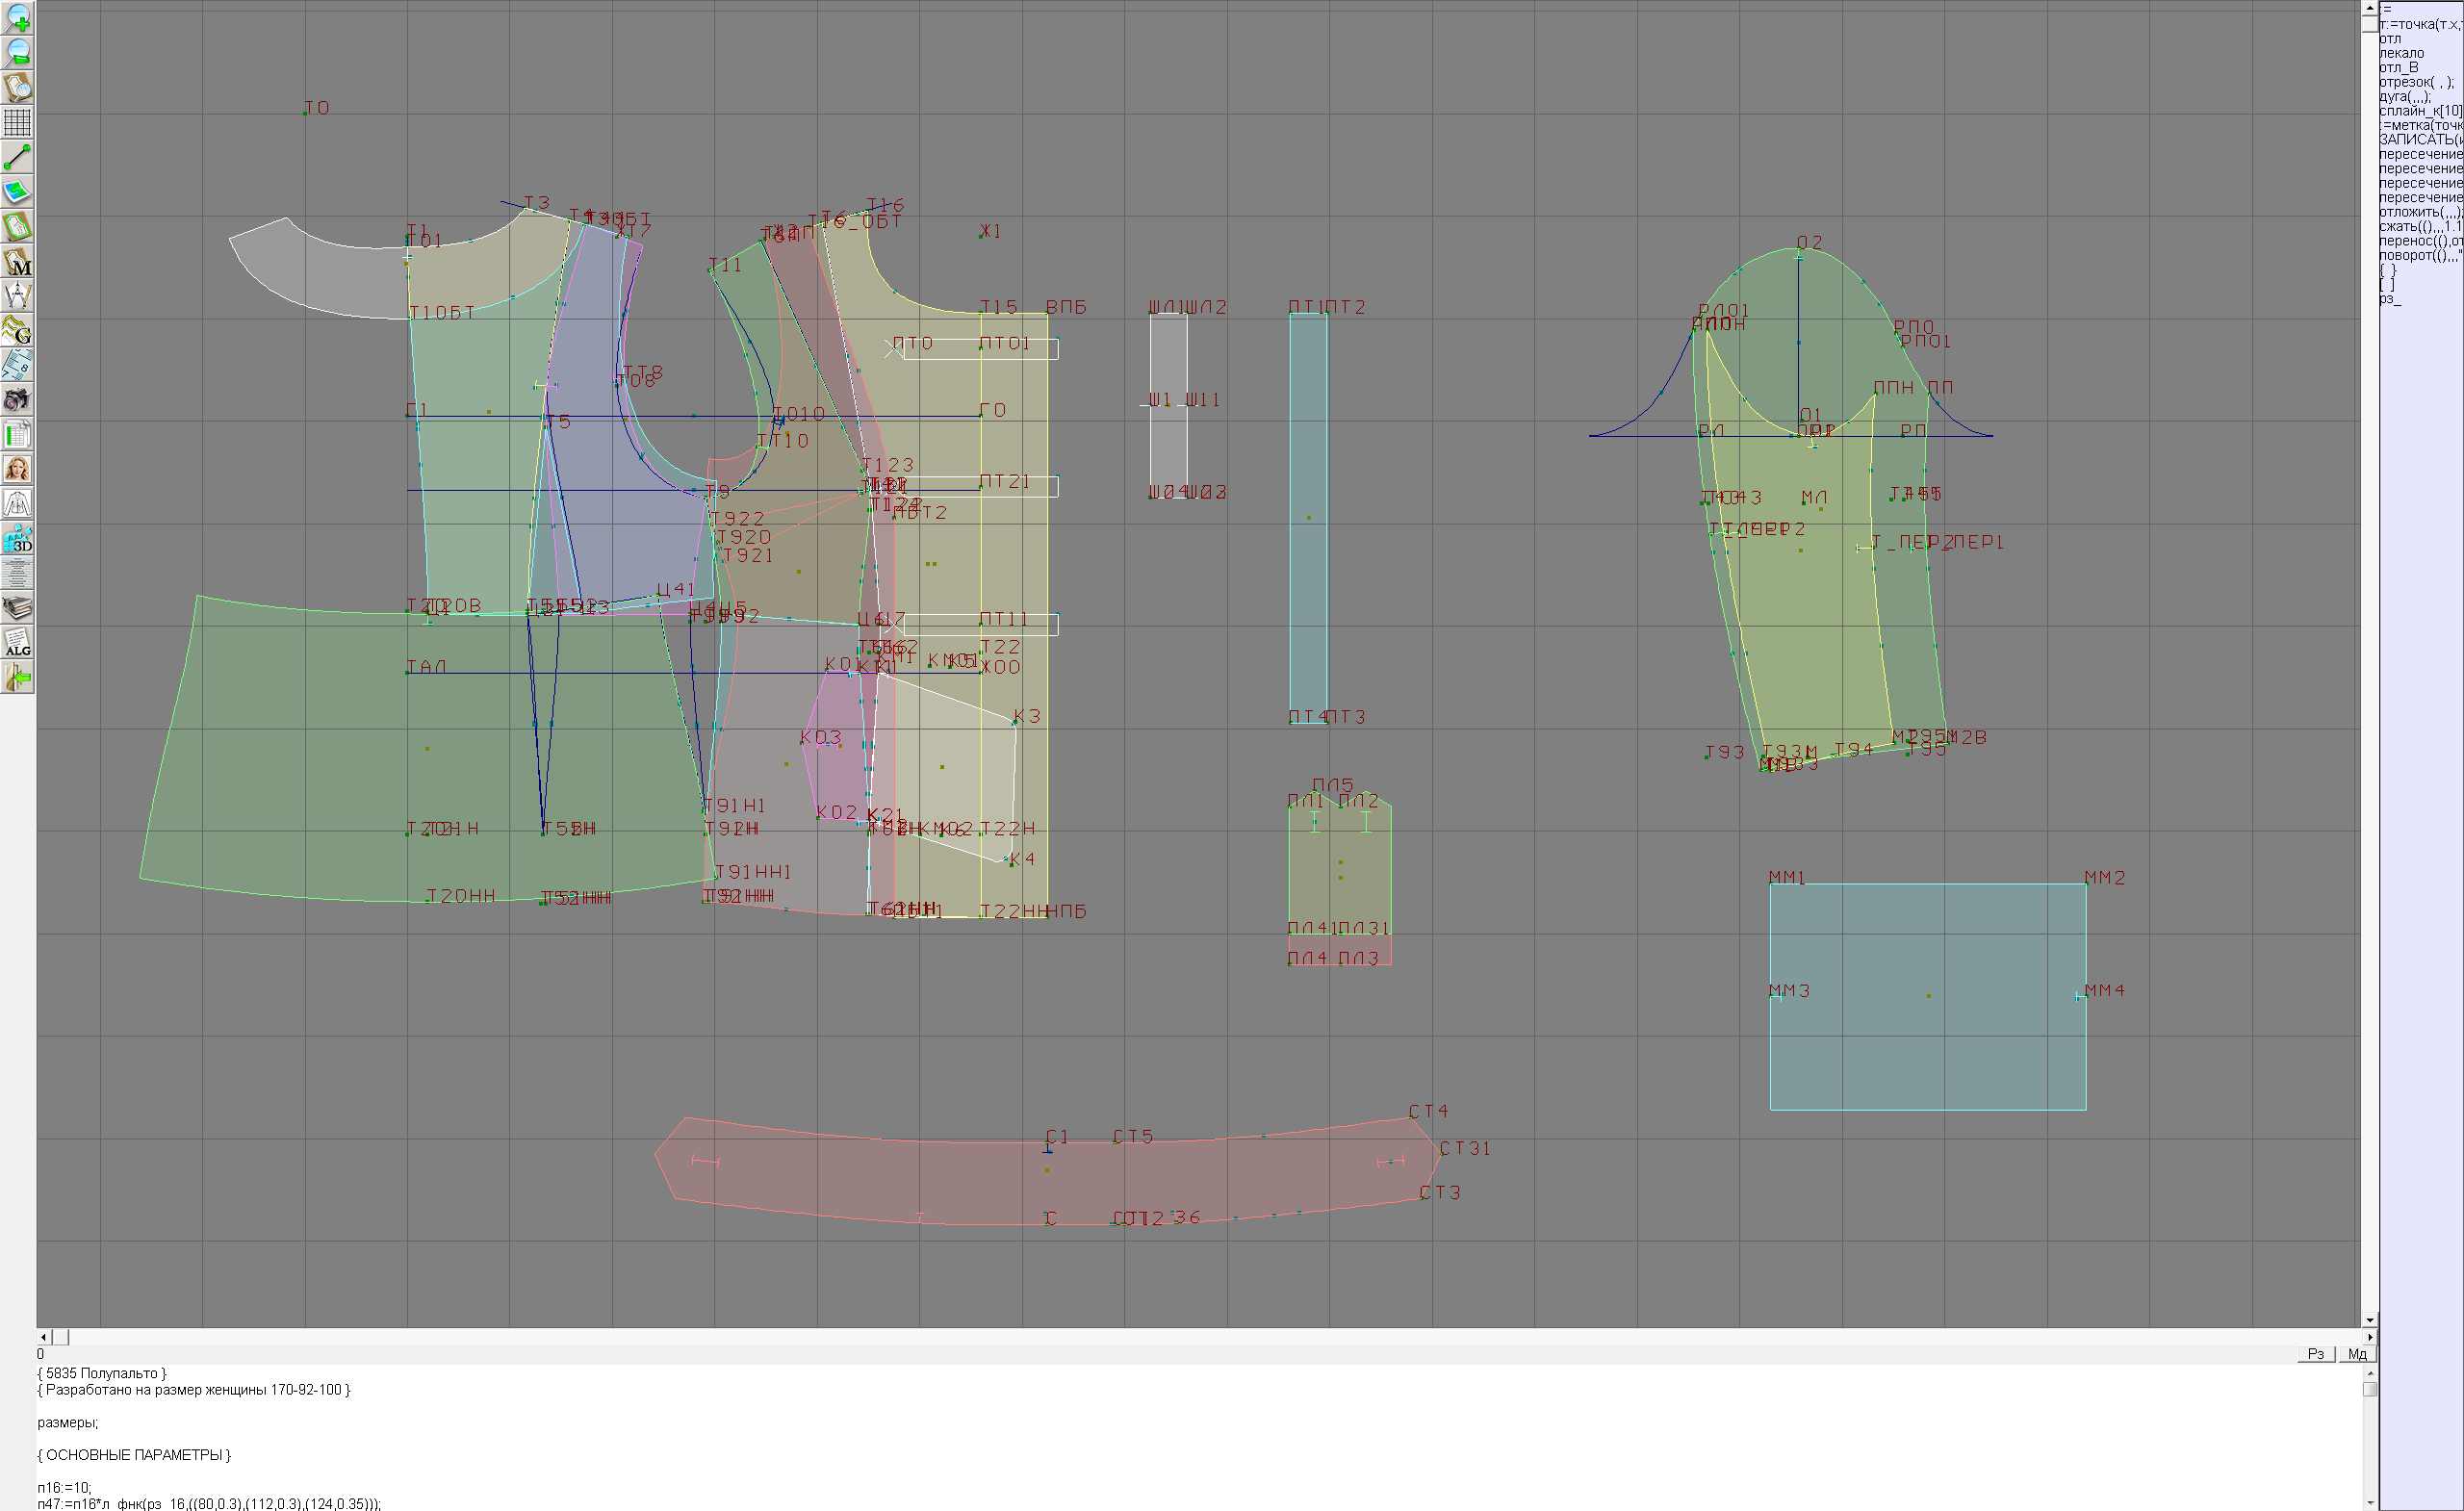The width and height of the screenshot is (2464, 1511).
Task: Open the pattern with M icon
Action: (17, 262)
